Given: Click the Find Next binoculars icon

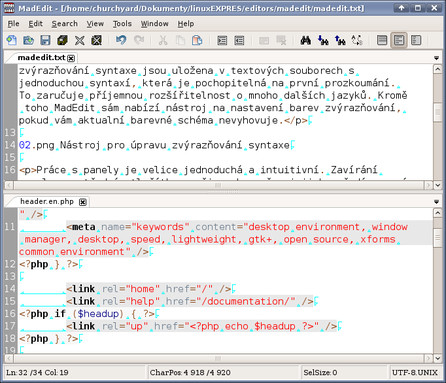Looking at the screenshot, I should (323, 40).
